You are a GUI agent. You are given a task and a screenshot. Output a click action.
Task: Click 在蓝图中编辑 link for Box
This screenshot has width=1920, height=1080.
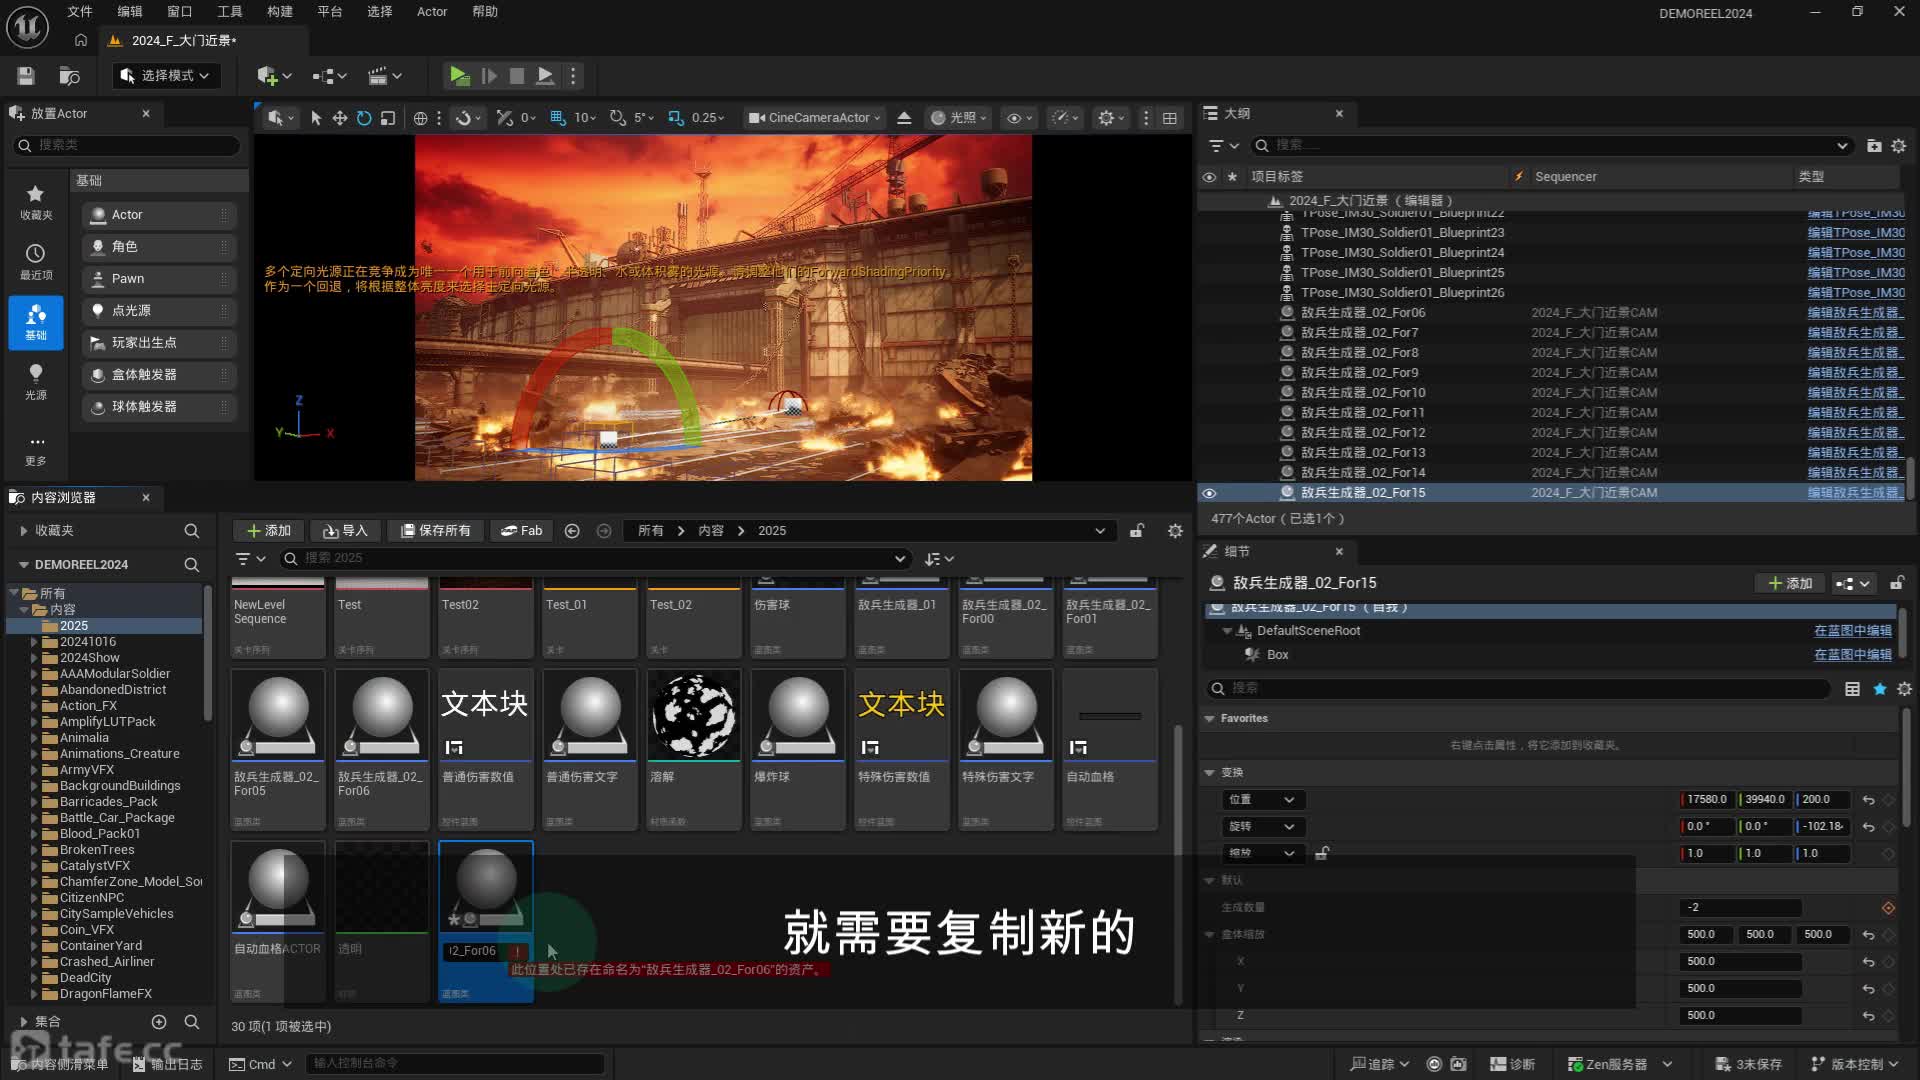[x=1852, y=655]
